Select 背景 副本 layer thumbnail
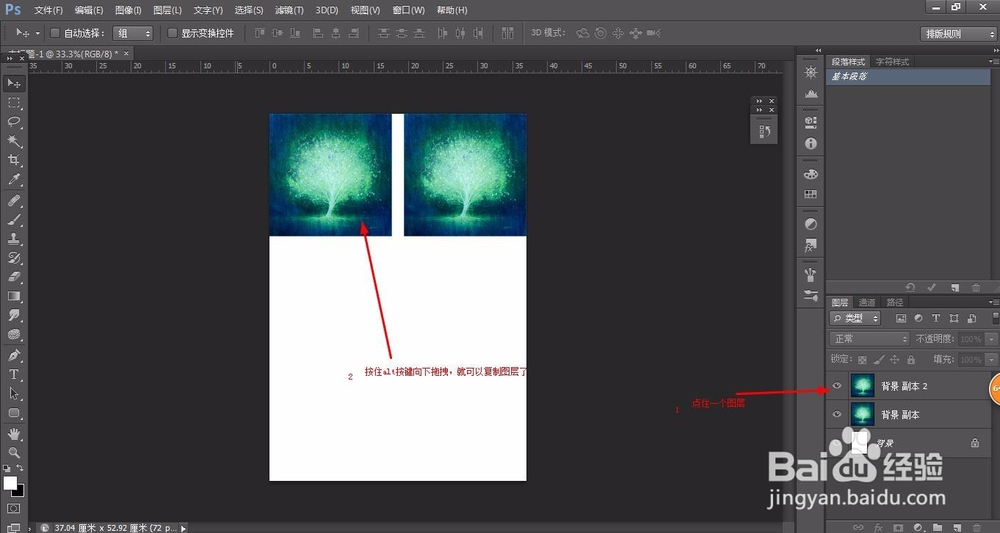The width and height of the screenshot is (1000, 533). (x=862, y=414)
